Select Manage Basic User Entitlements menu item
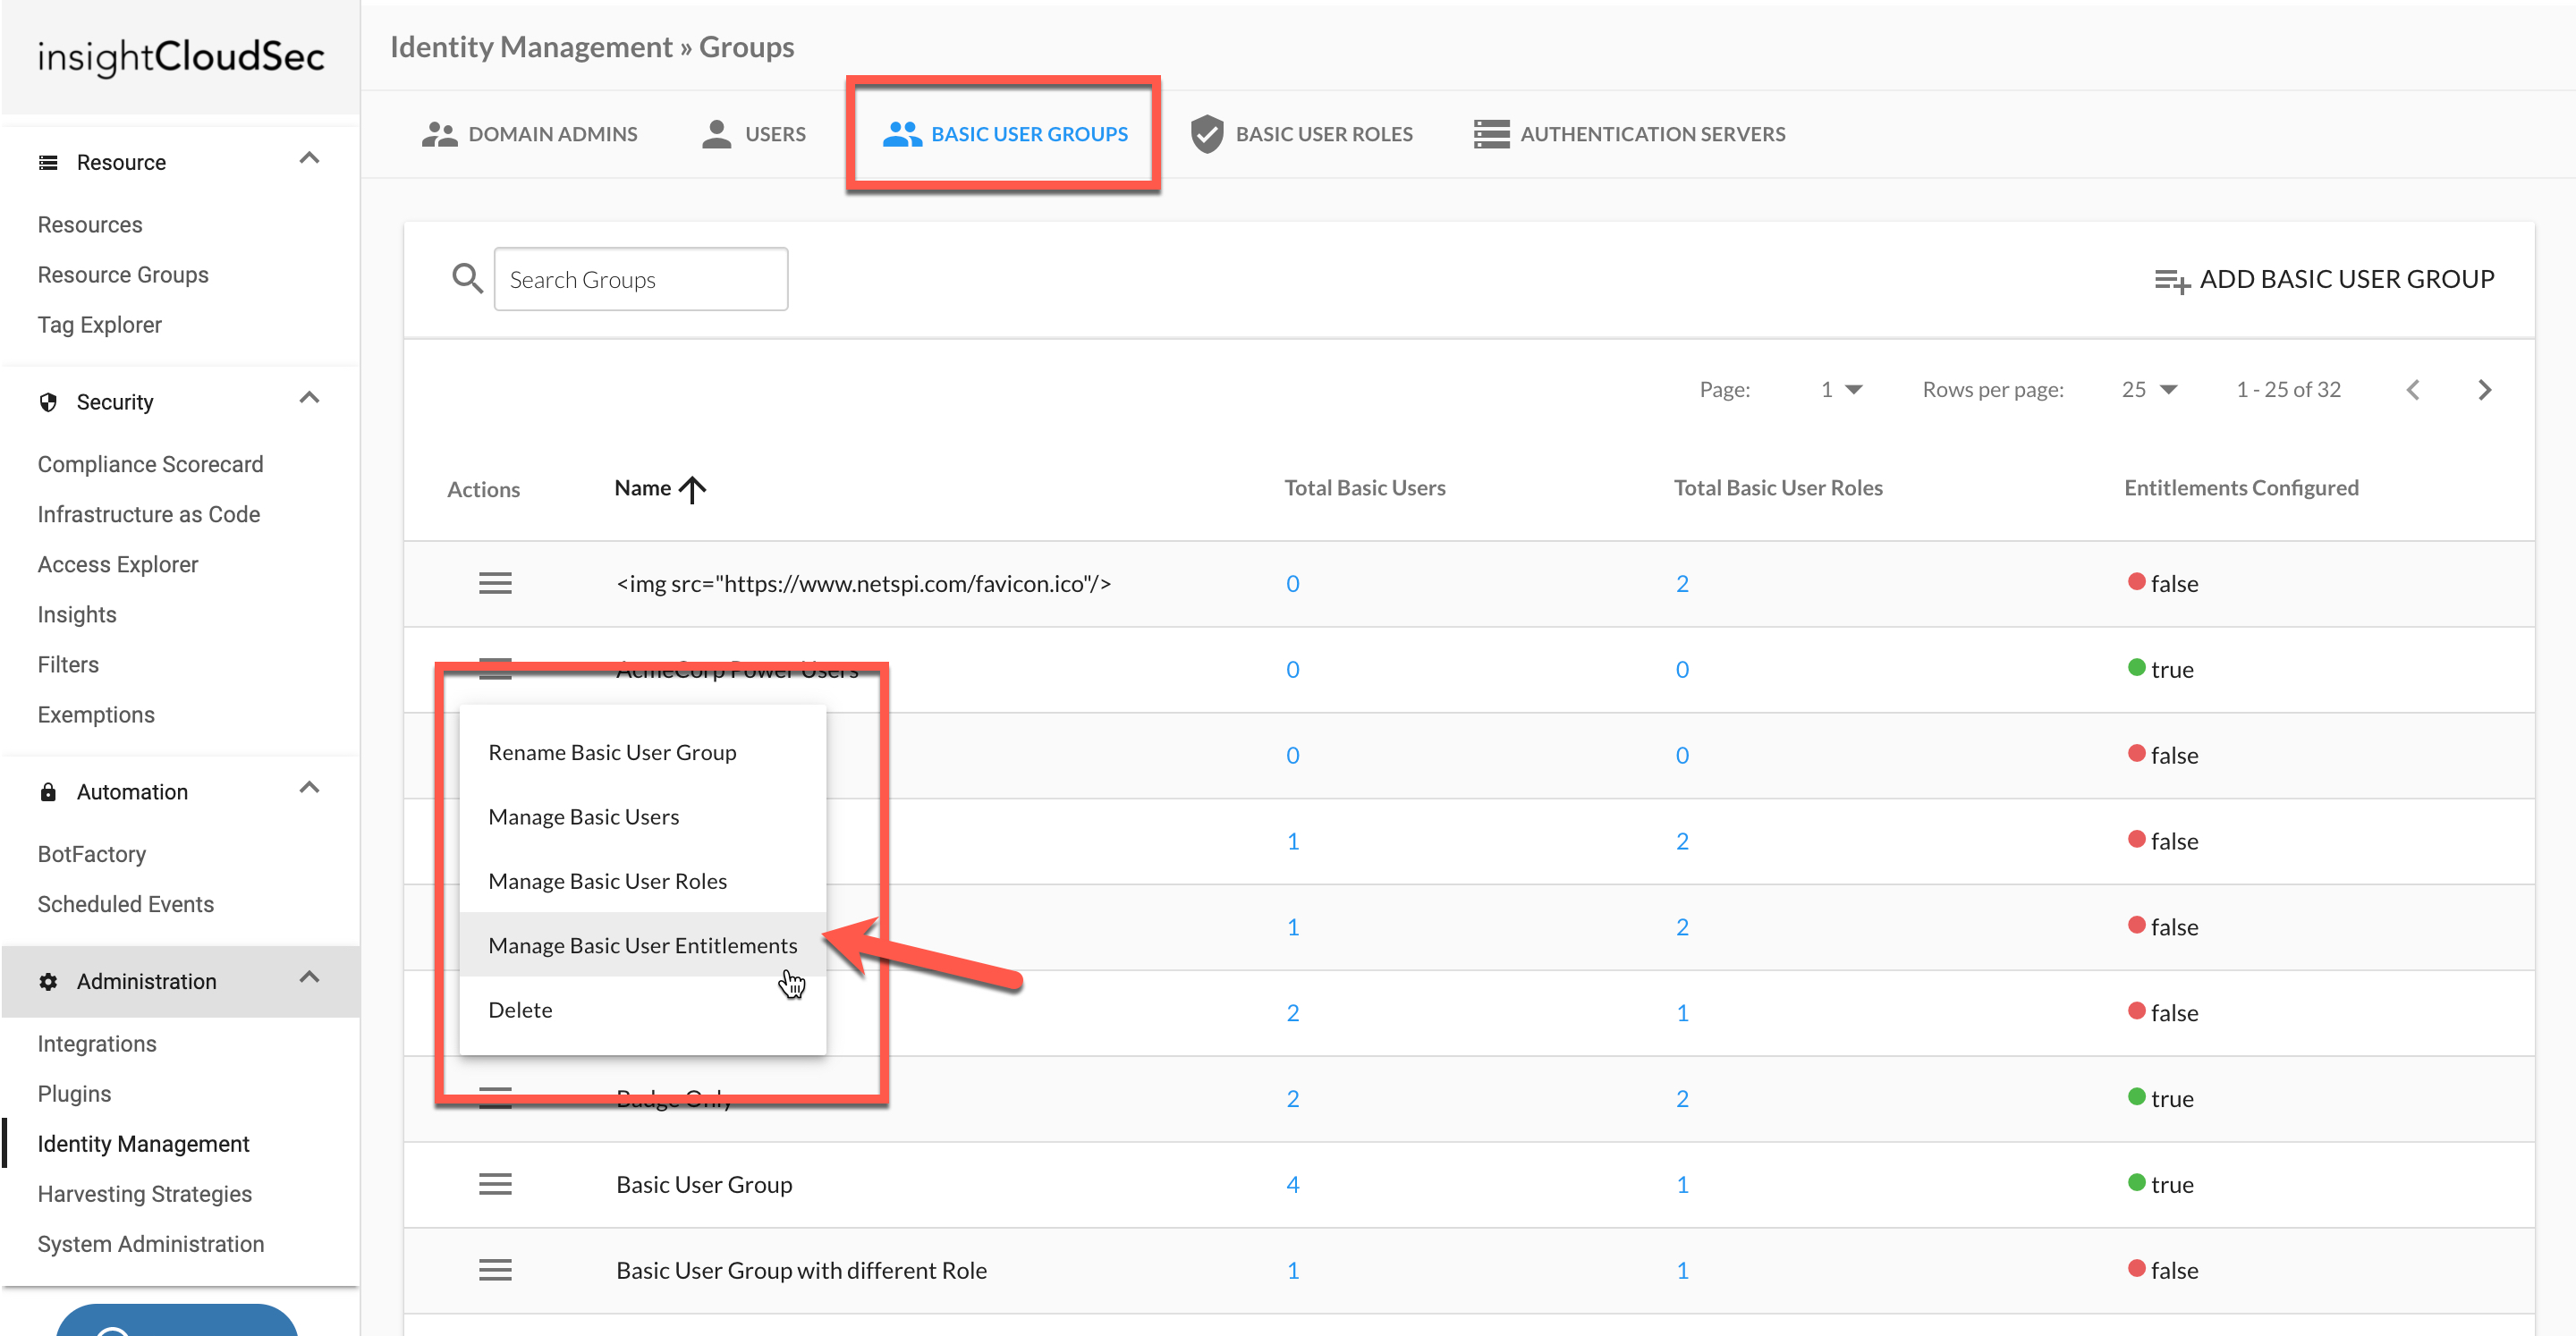This screenshot has height=1336, width=2576. click(642, 945)
